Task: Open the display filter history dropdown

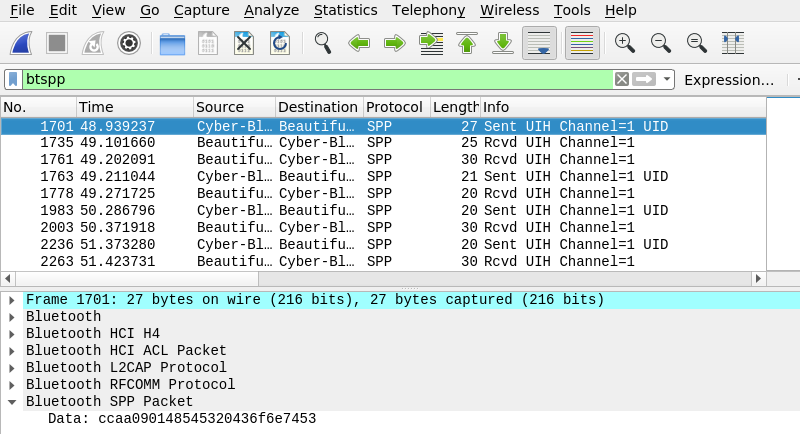Action: (667, 80)
